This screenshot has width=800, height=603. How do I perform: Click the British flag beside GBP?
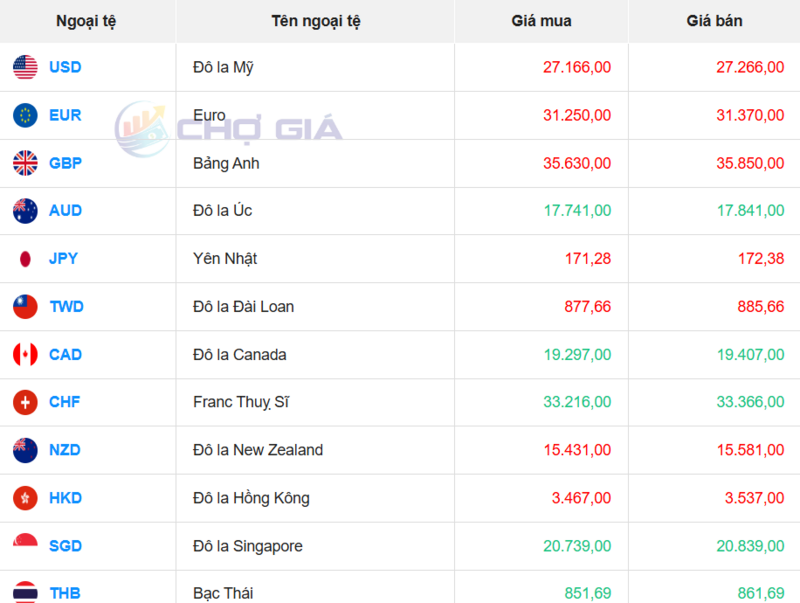[x=25, y=163]
